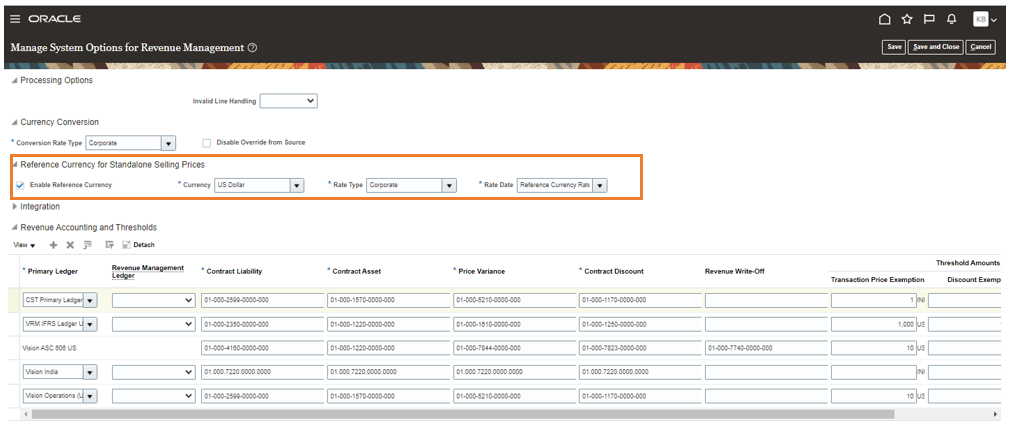Open the KB user account menu

[x=981, y=19]
